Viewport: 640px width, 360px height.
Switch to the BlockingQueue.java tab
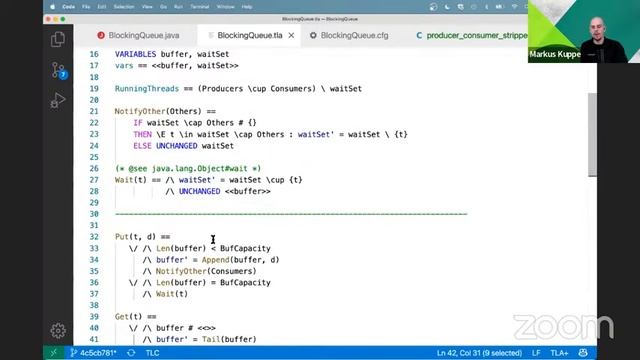[138, 36]
